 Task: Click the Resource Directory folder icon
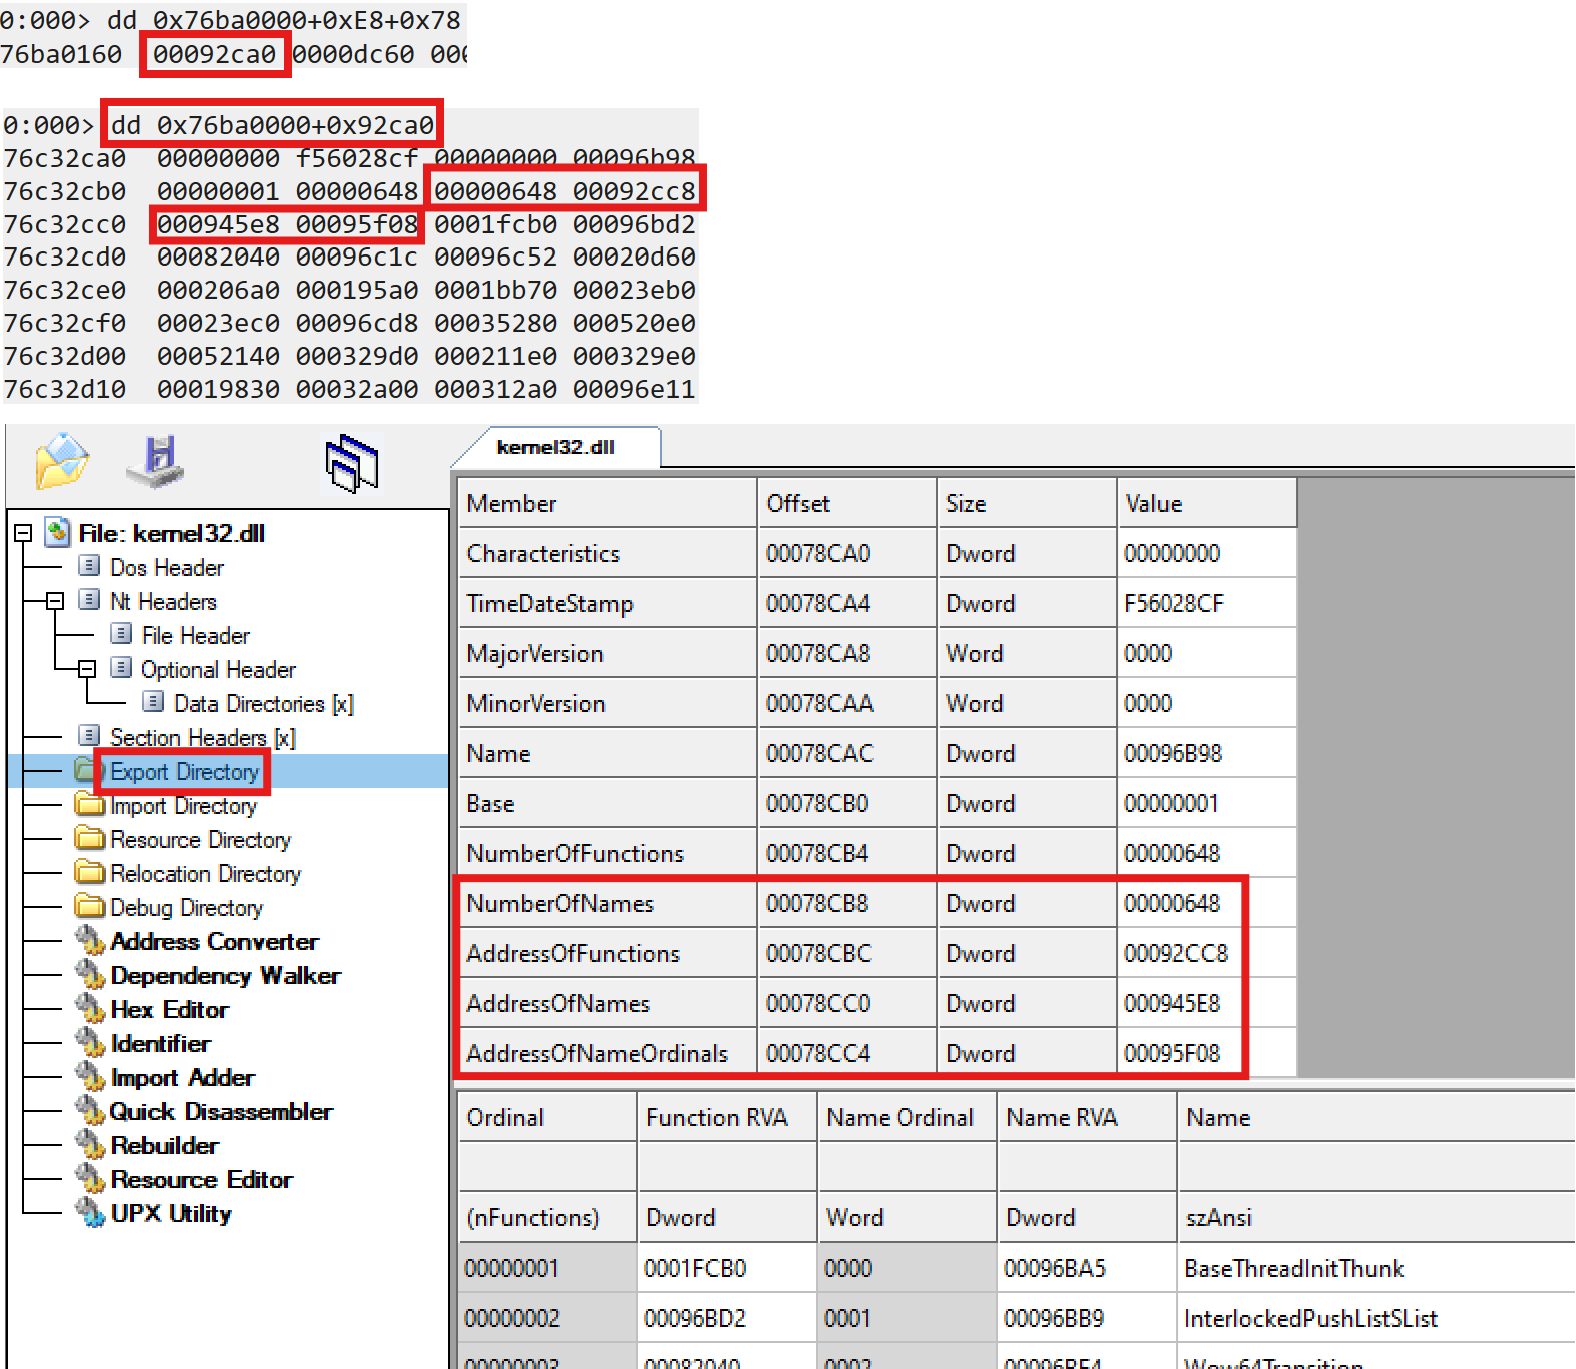pyautogui.click(x=90, y=838)
